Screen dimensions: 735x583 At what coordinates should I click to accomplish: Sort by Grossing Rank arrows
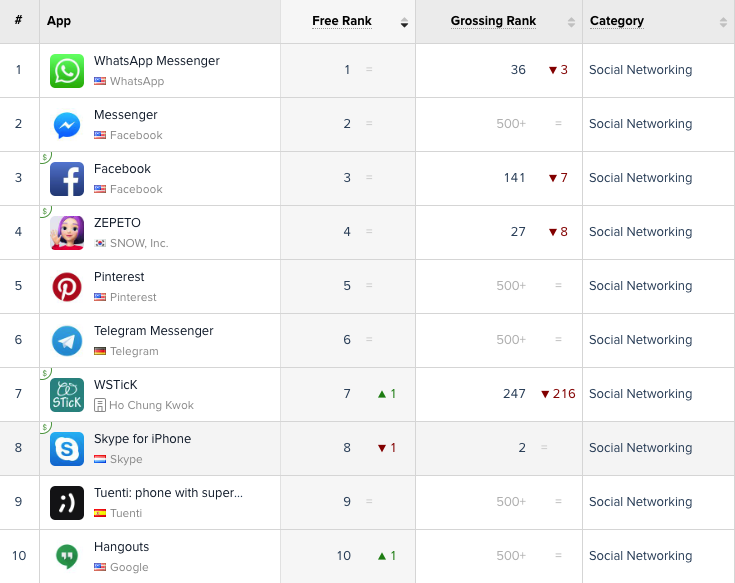[571, 22]
